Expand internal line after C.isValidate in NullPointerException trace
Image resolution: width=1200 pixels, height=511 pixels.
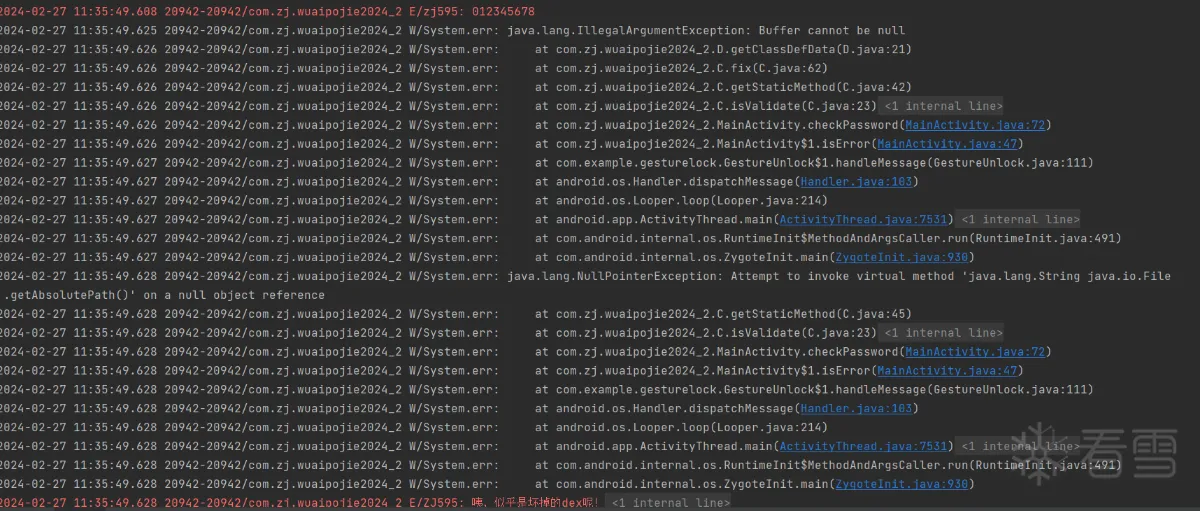coord(942,333)
